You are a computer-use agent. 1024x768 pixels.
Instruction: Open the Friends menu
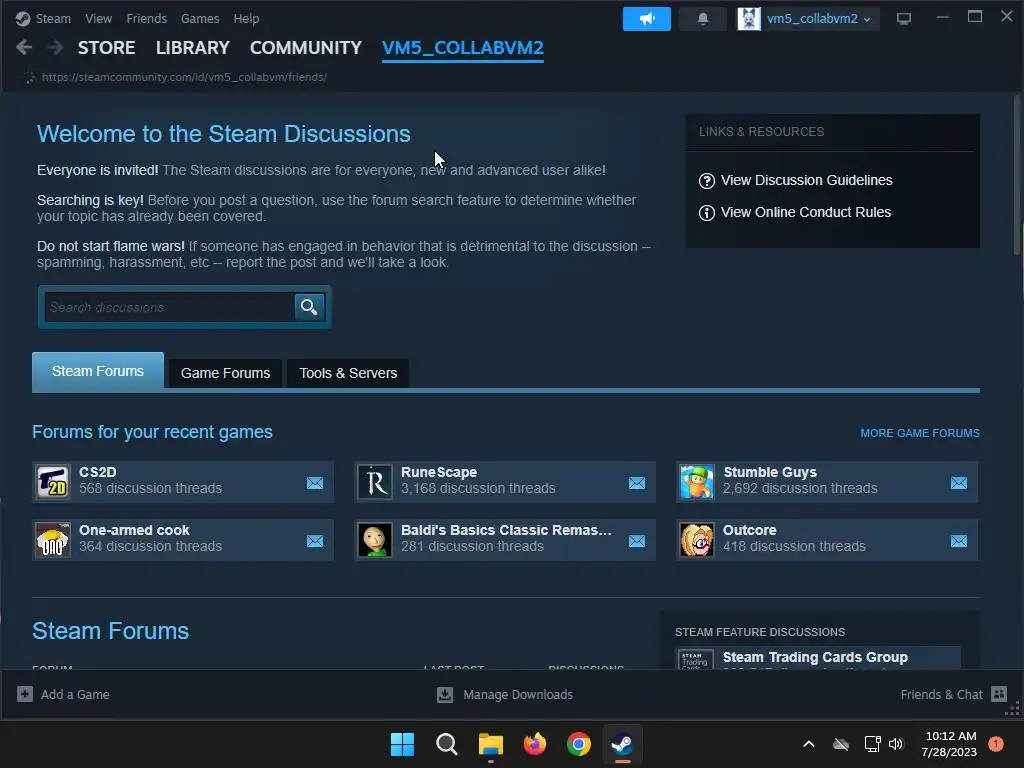pyautogui.click(x=146, y=19)
